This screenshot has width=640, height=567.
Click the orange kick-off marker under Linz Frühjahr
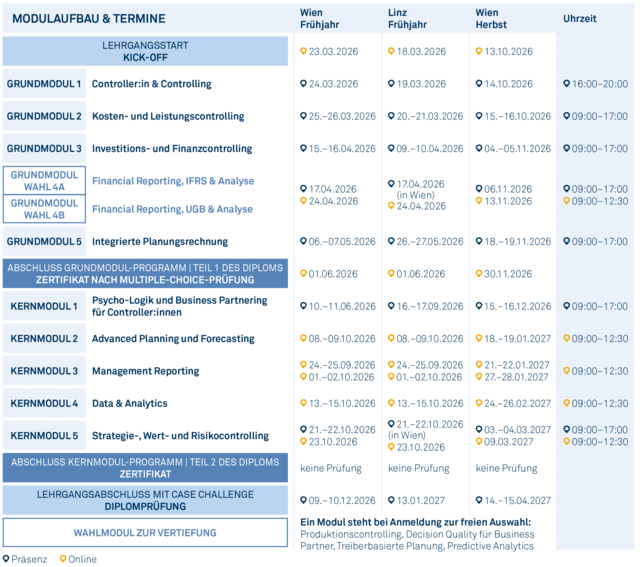[x=390, y=51]
